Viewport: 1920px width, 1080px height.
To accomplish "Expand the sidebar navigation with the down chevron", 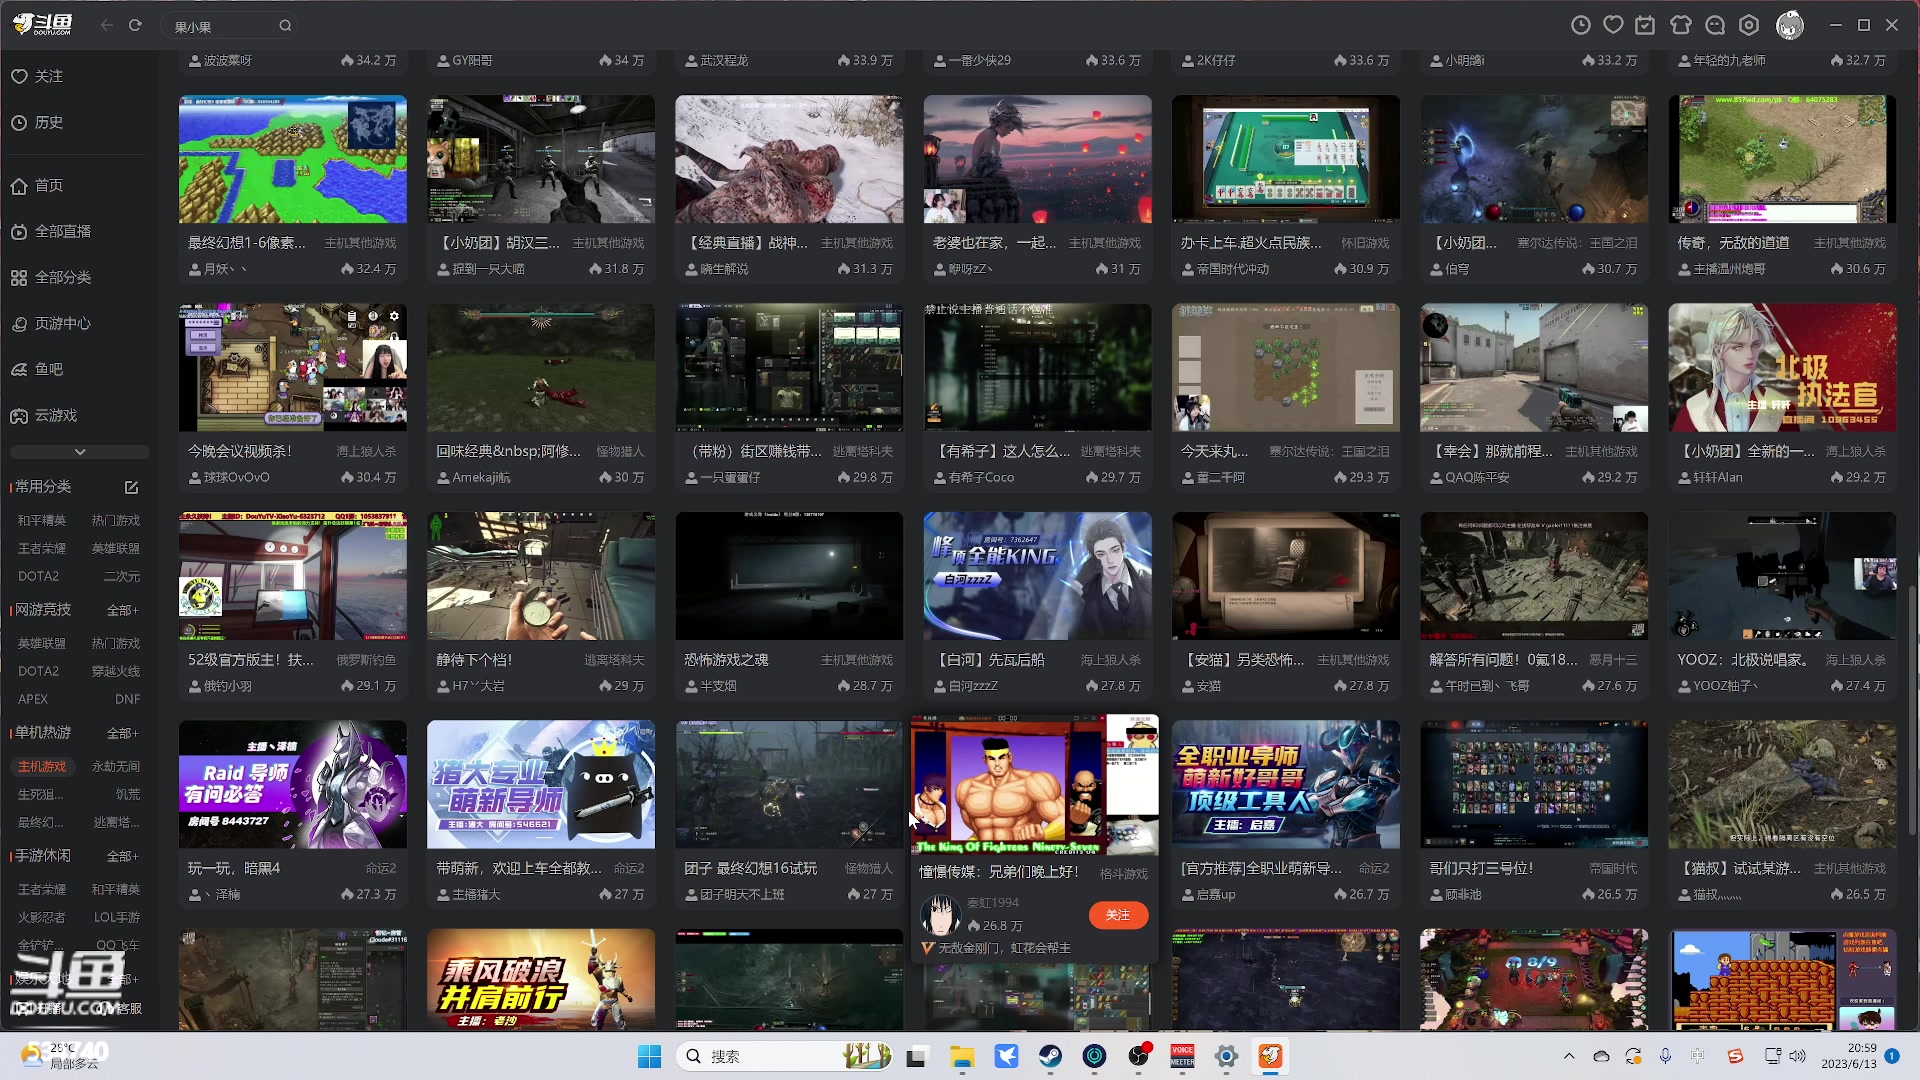I will click(x=80, y=452).
